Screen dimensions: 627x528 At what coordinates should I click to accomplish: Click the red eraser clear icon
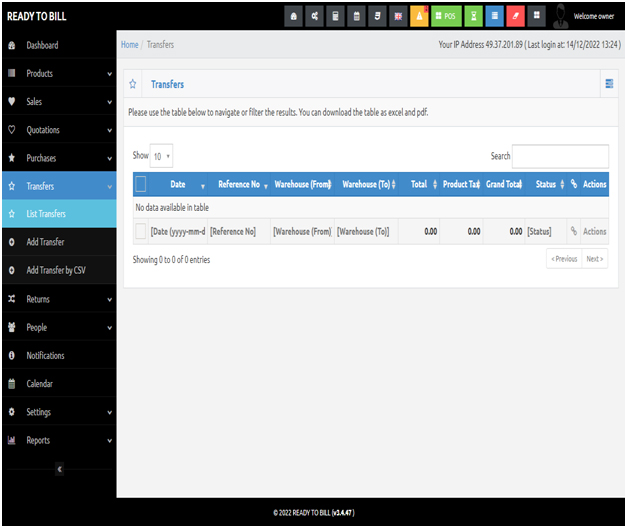tap(515, 16)
